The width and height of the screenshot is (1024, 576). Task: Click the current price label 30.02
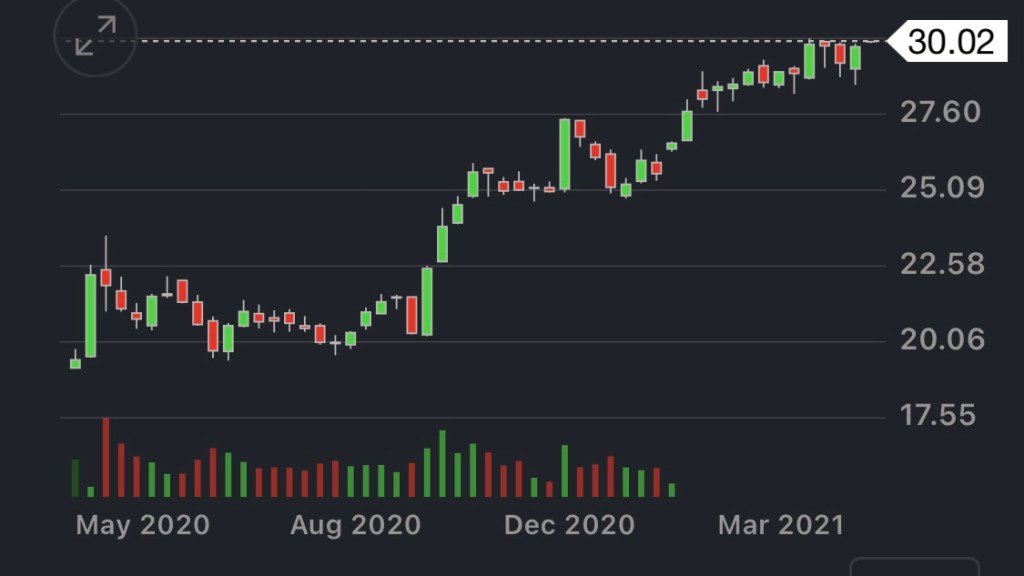(951, 42)
